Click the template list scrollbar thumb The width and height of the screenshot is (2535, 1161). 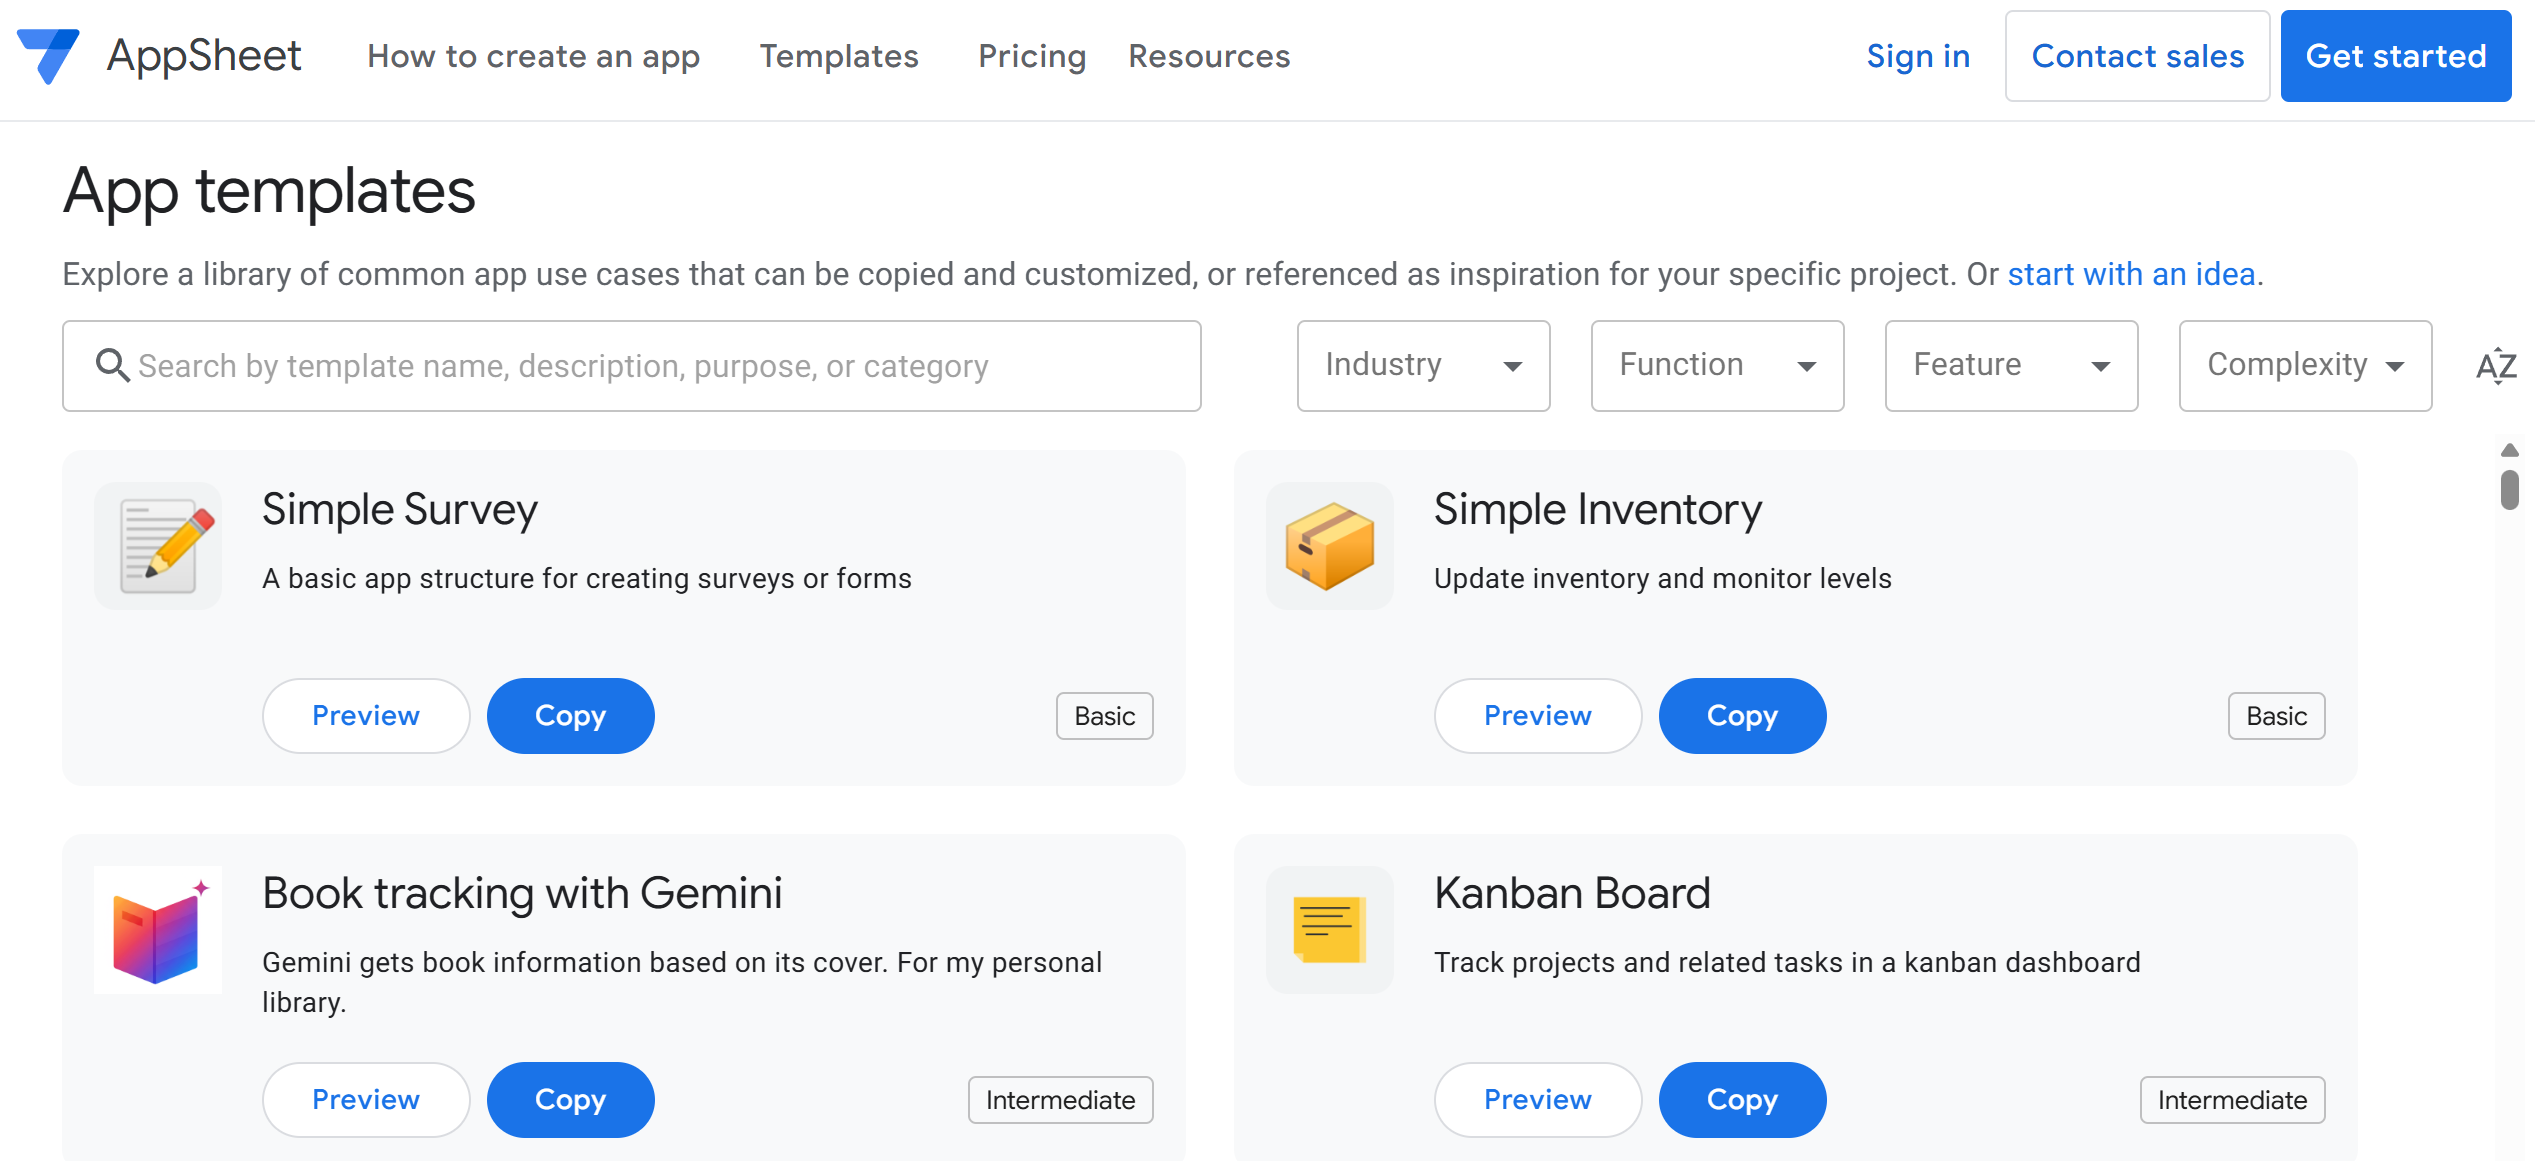[x=2509, y=490]
